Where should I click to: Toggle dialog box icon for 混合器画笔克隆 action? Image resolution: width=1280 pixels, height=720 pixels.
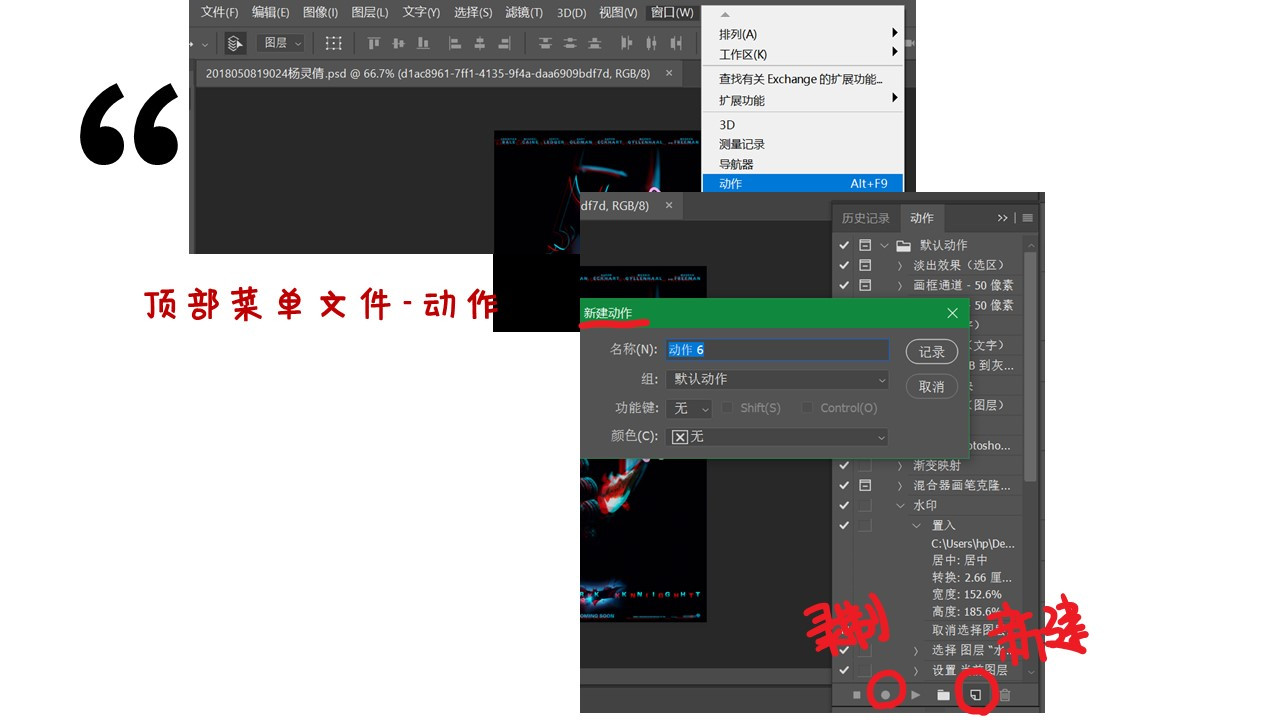coord(865,485)
